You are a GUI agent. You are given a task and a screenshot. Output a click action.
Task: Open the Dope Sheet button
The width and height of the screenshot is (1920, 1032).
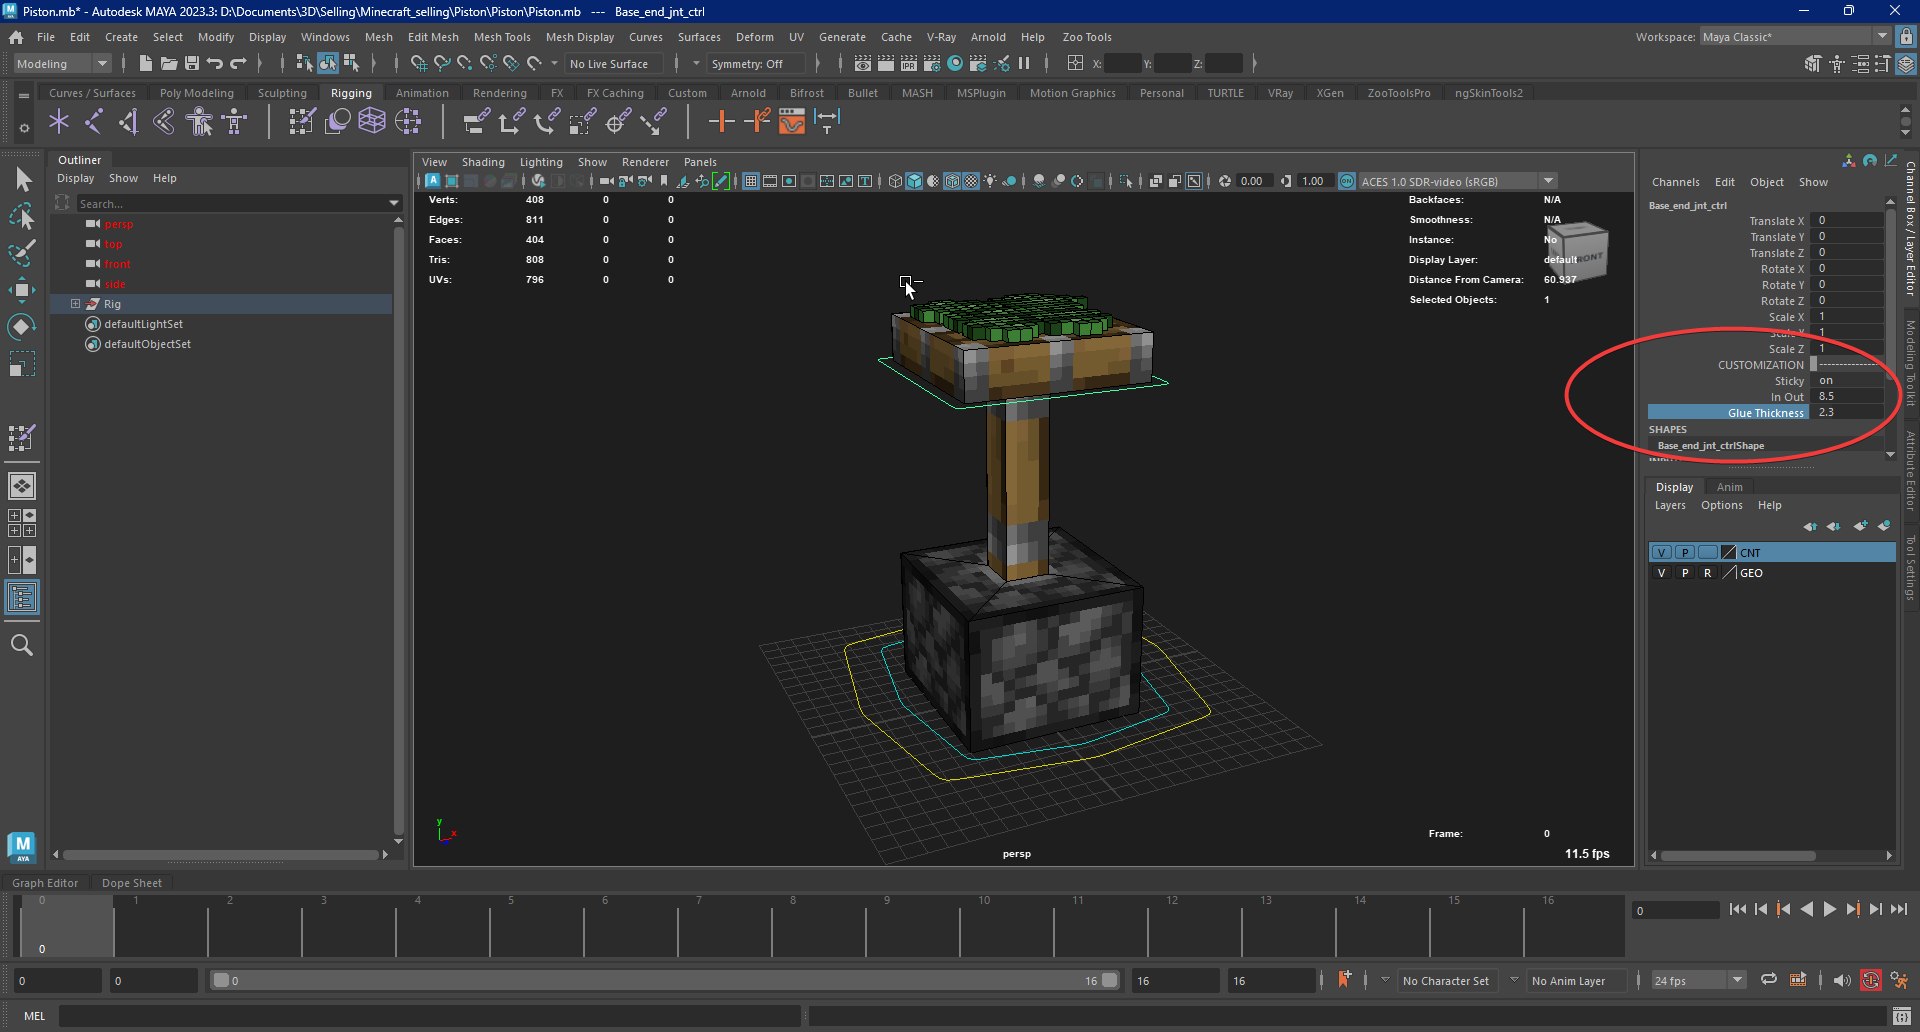click(x=132, y=883)
